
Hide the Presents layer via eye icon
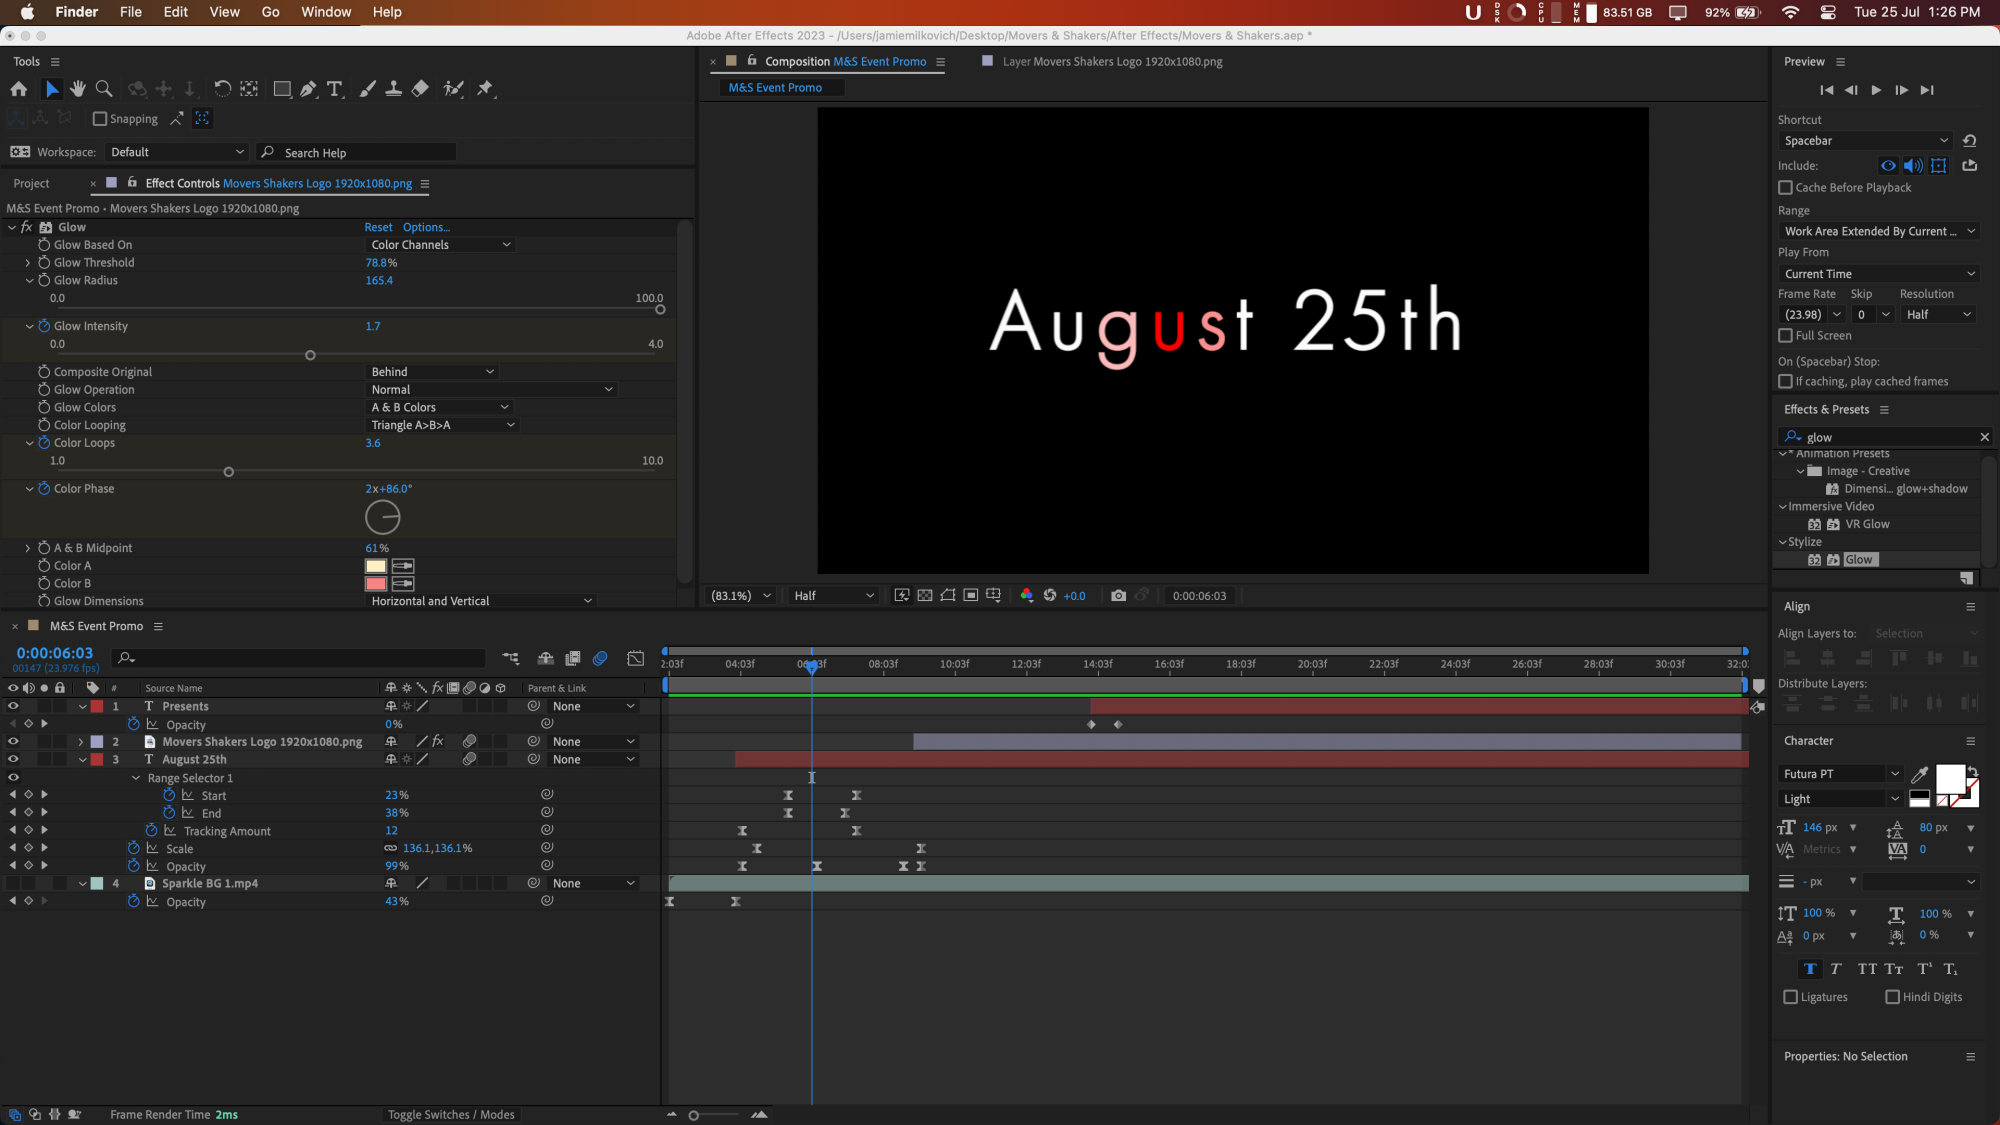click(13, 706)
